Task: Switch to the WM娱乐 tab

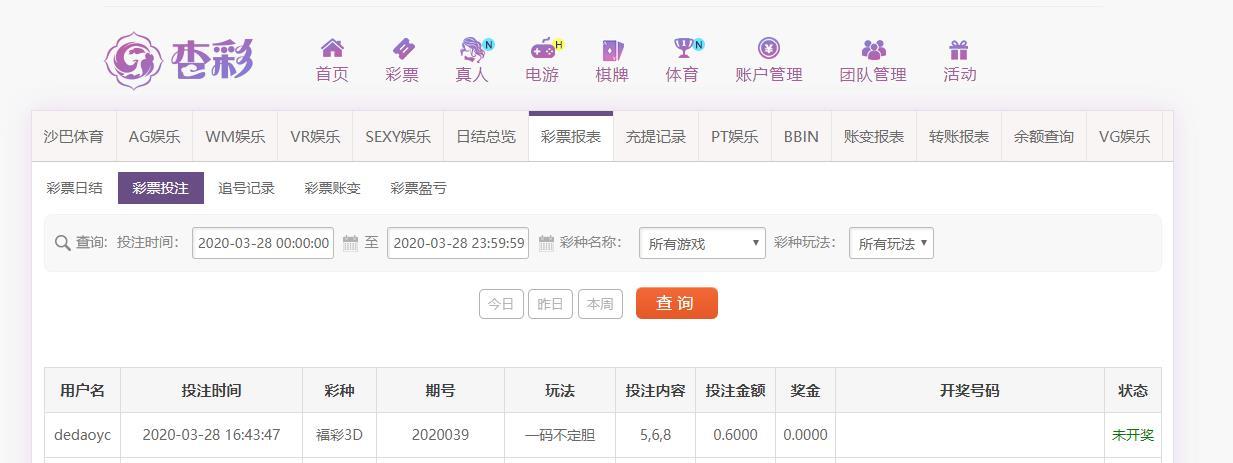Action: point(235,136)
